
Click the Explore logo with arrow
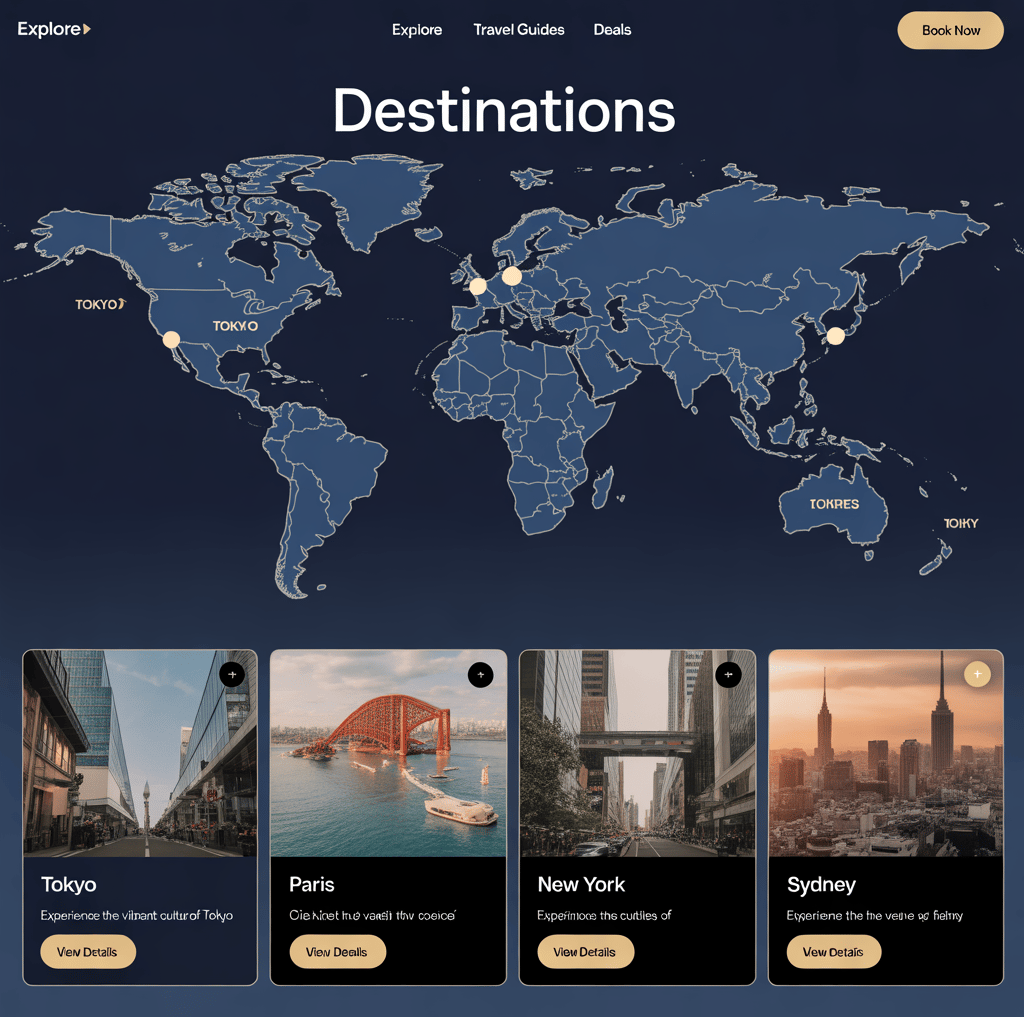[54, 29]
